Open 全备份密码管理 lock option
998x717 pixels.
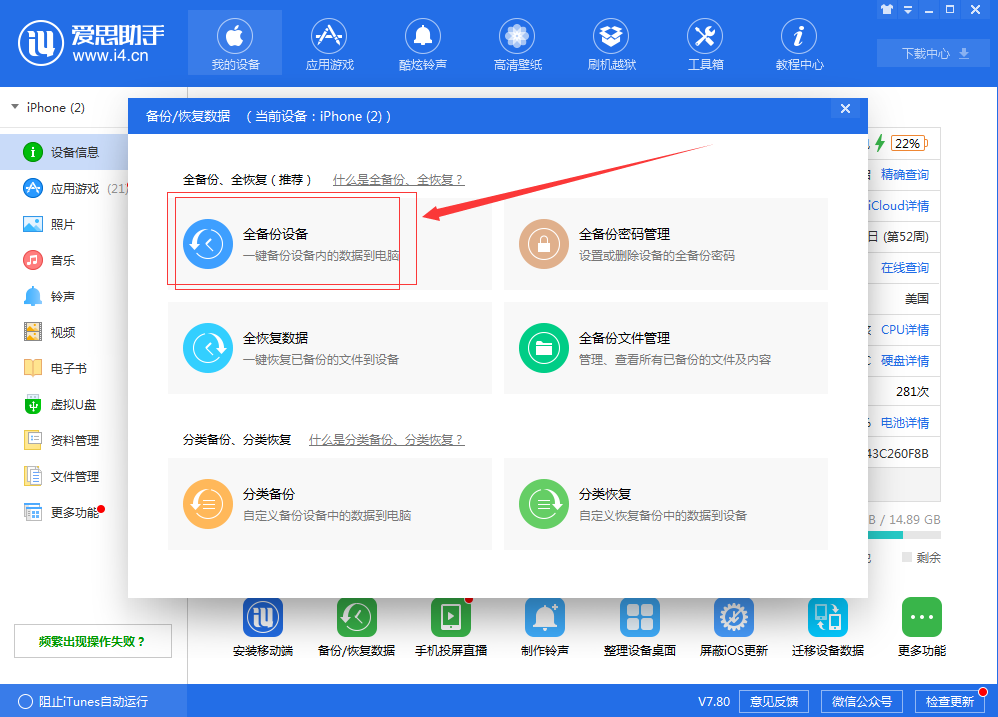[666, 244]
